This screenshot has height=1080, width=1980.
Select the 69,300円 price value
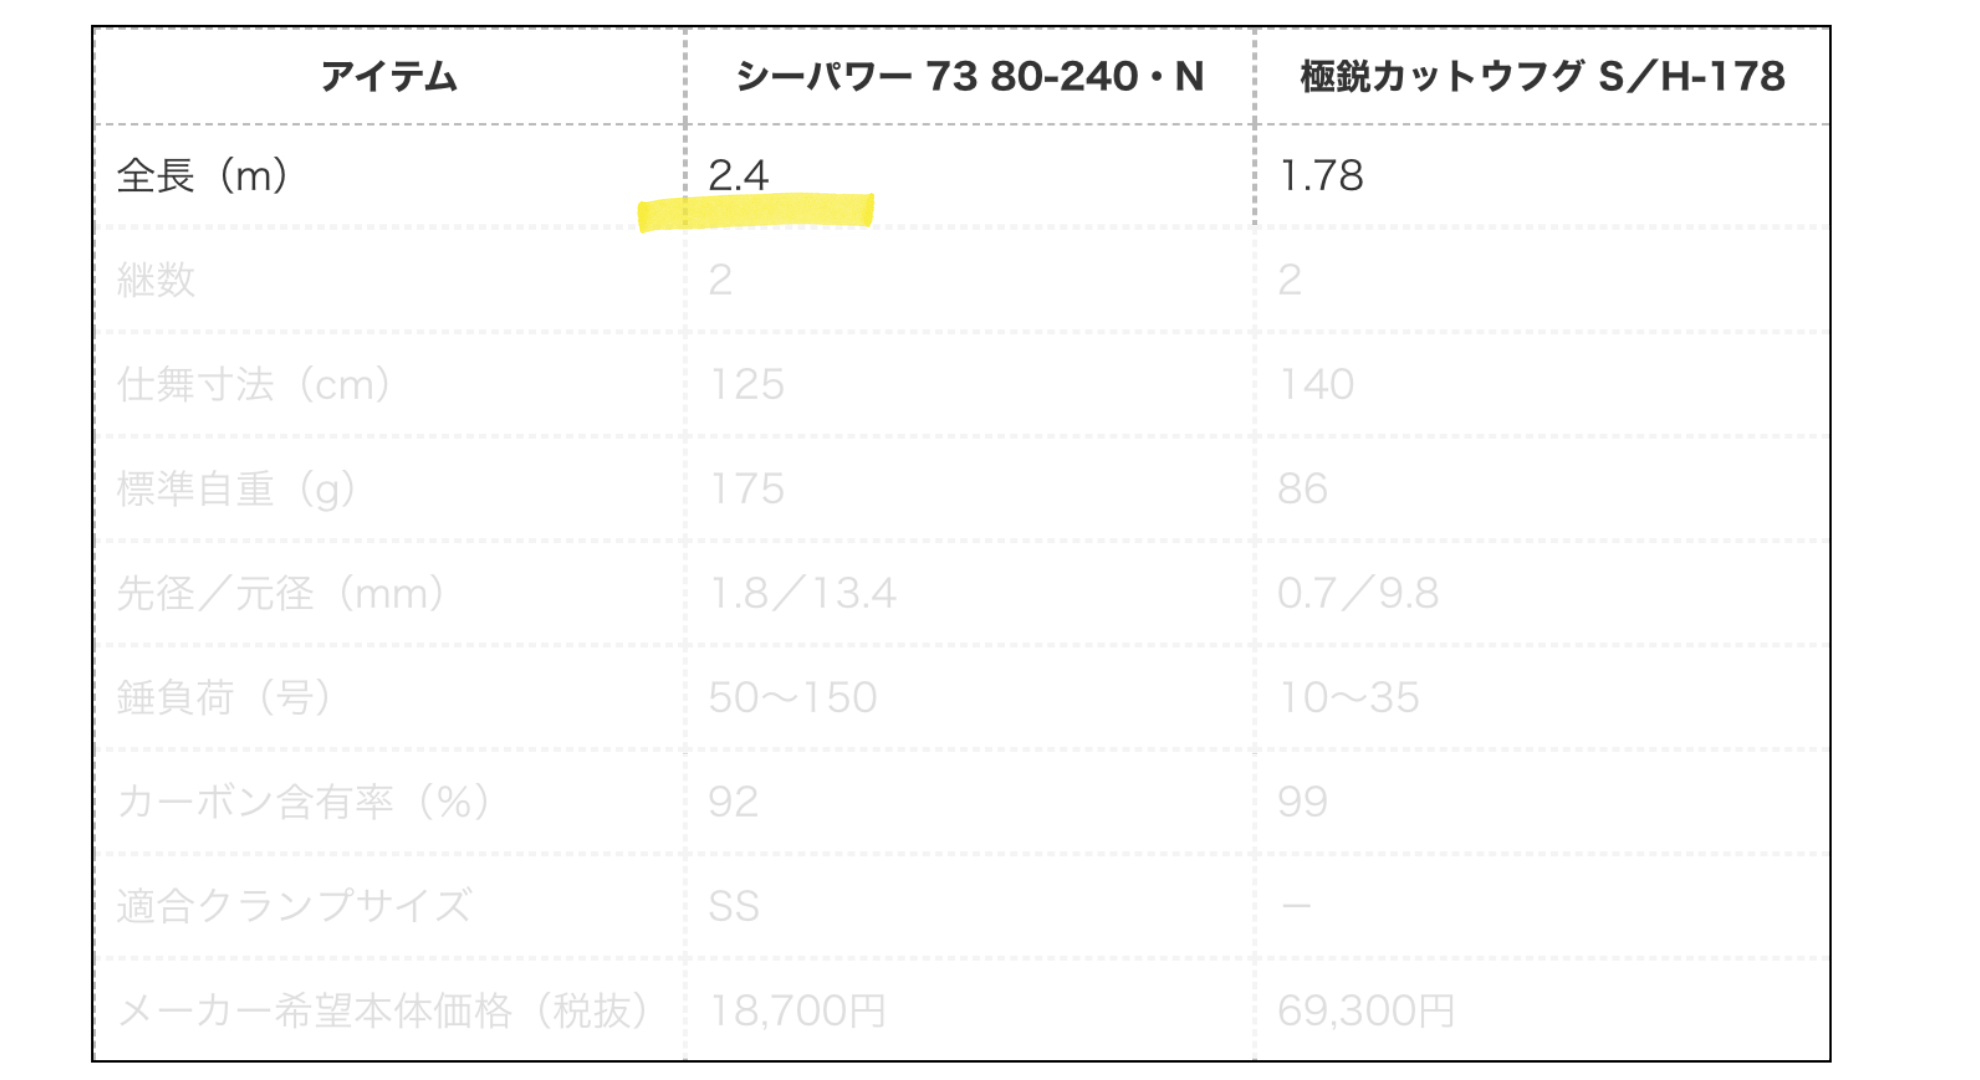pos(1365,1011)
